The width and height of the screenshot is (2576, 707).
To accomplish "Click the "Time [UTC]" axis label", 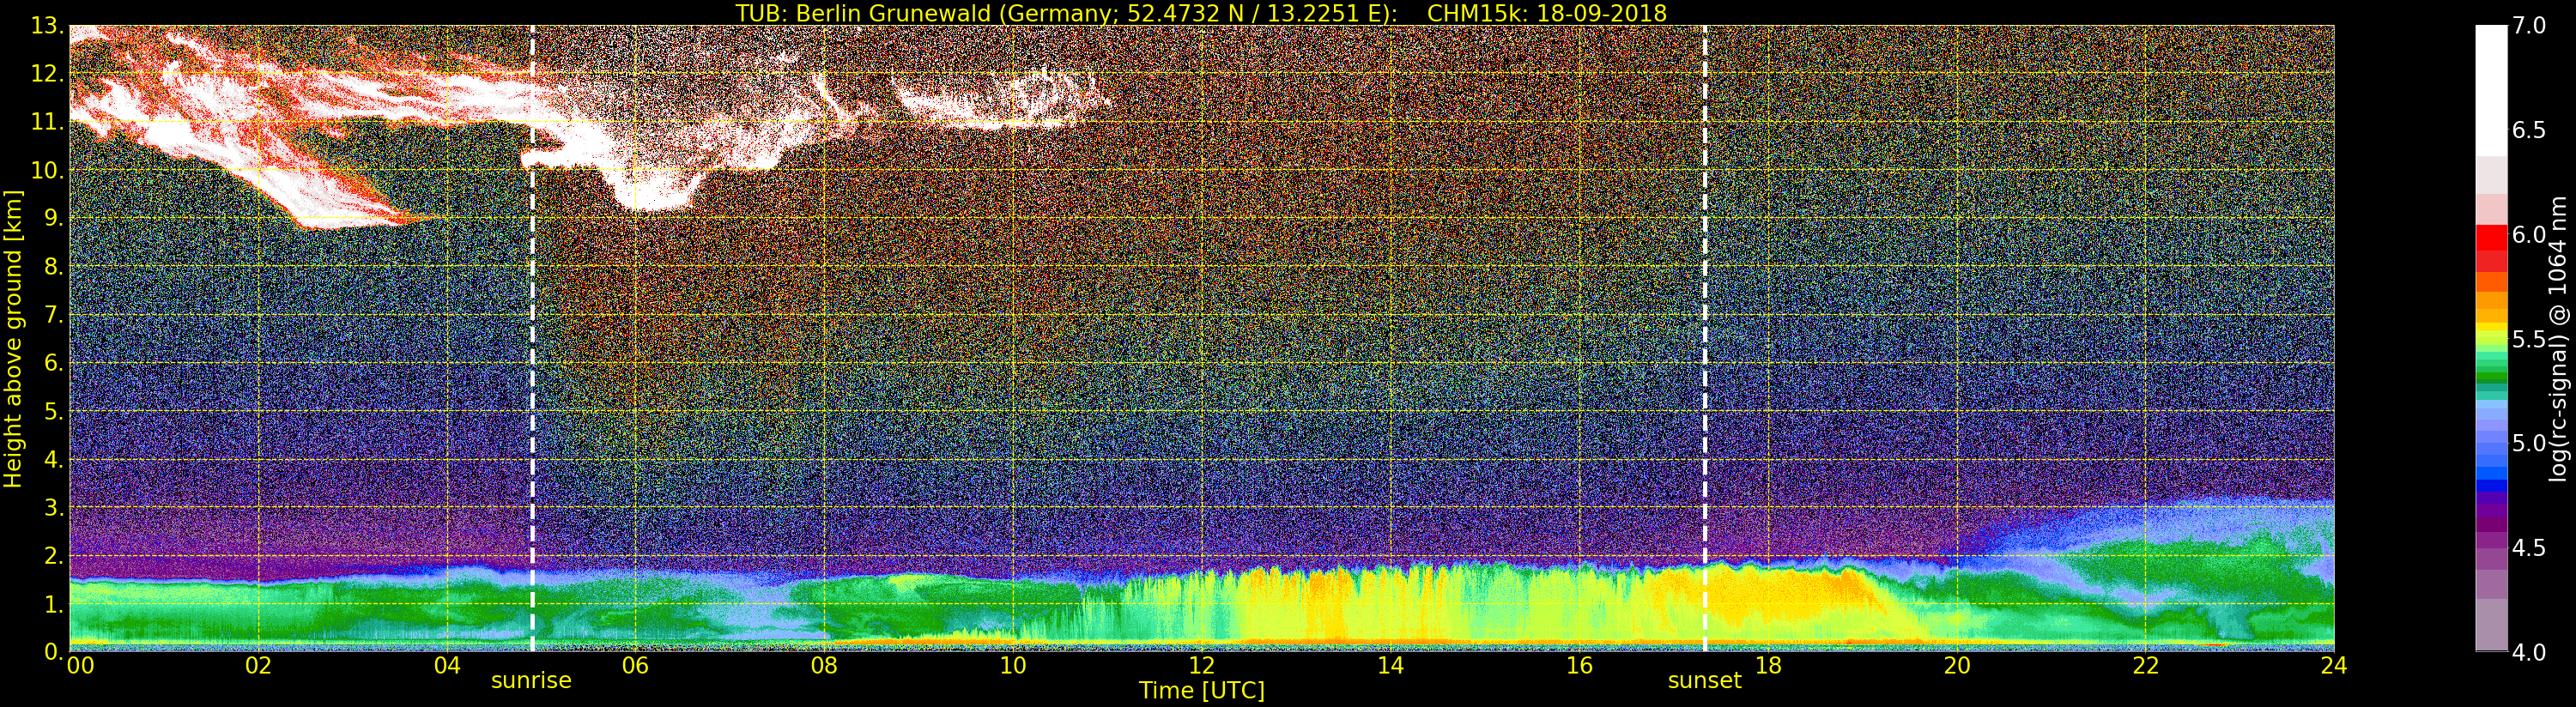I will point(1202,690).
